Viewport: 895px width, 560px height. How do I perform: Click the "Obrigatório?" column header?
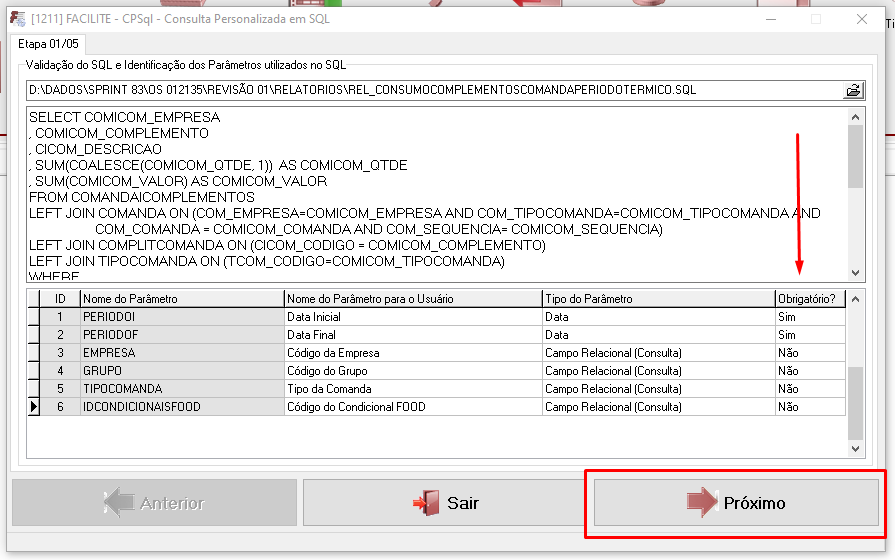(809, 299)
